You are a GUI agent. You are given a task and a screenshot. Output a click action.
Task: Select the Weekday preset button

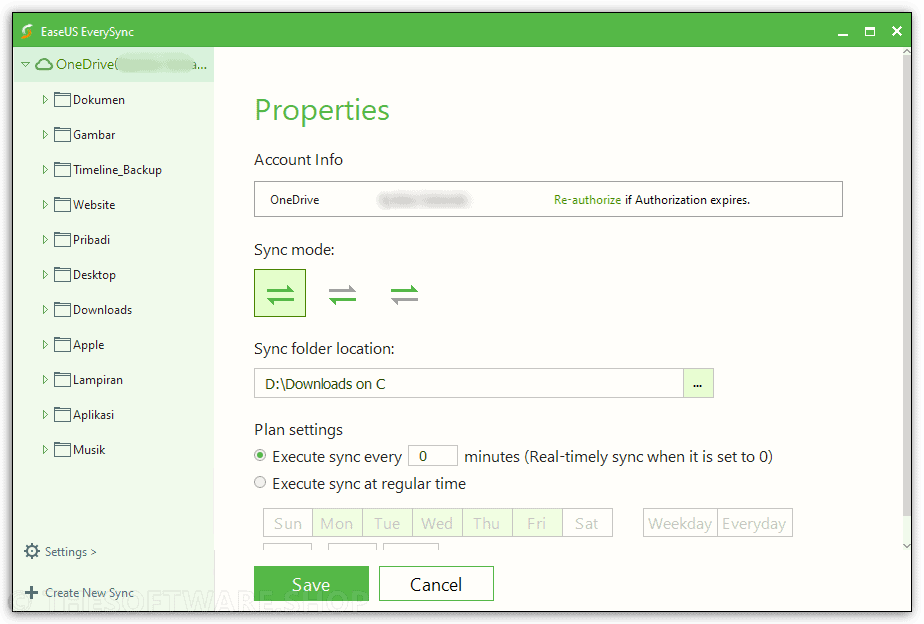(680, 523)
